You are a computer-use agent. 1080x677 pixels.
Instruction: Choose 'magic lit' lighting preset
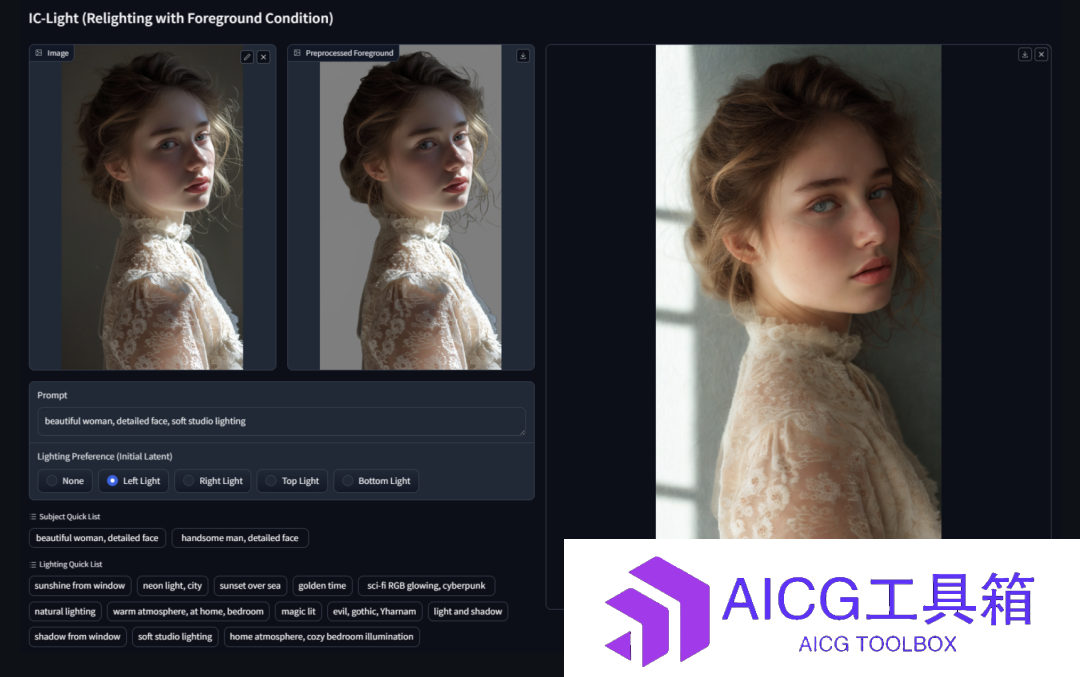pos(298,612)
